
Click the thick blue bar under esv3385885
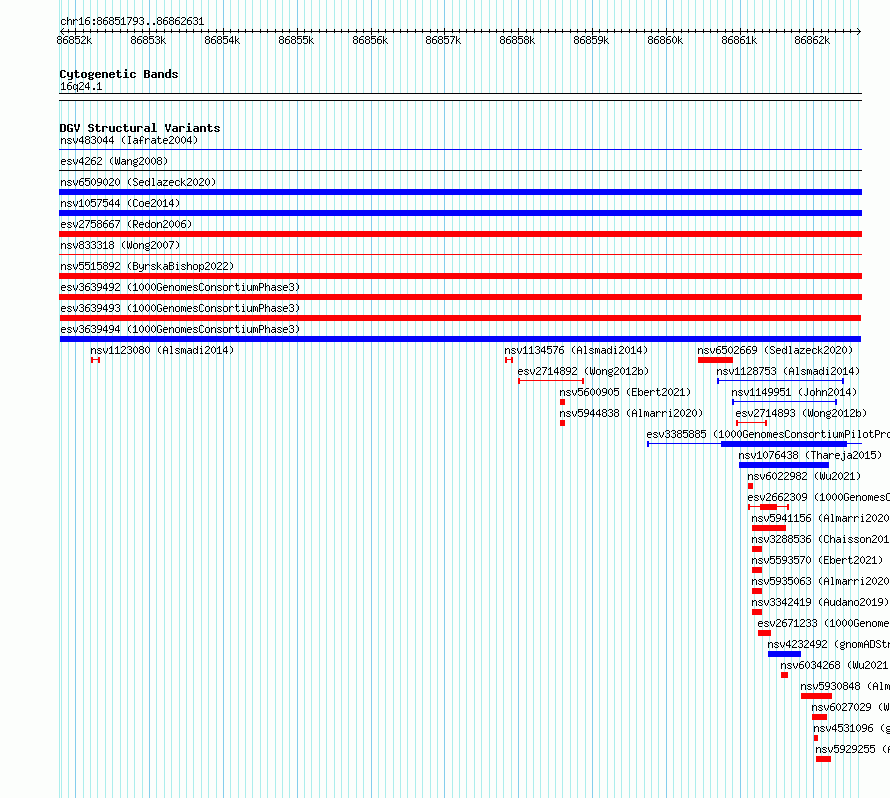(784, 444)
